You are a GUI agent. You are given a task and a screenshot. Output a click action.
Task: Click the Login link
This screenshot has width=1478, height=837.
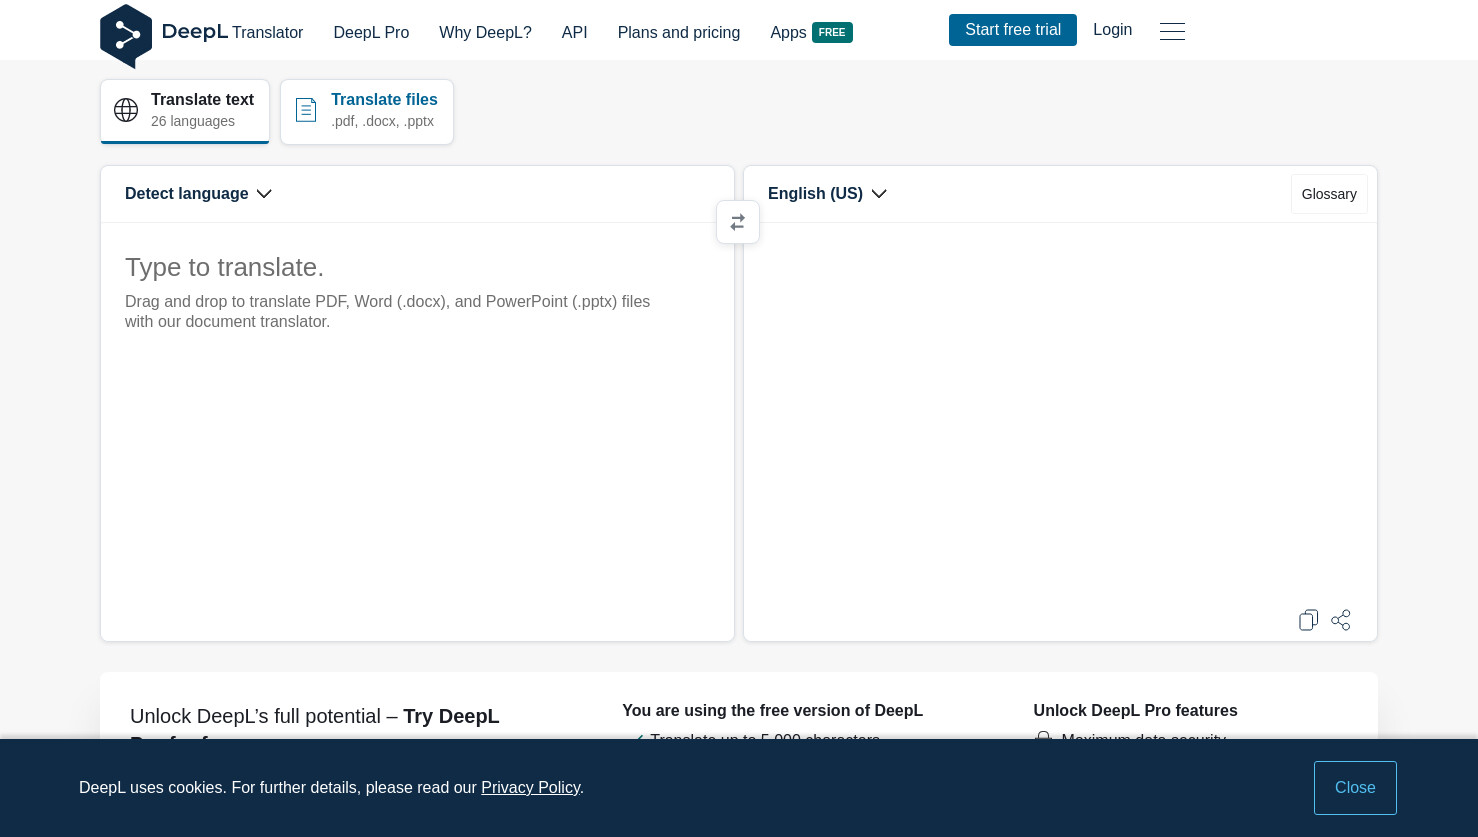pos(1113,30)
